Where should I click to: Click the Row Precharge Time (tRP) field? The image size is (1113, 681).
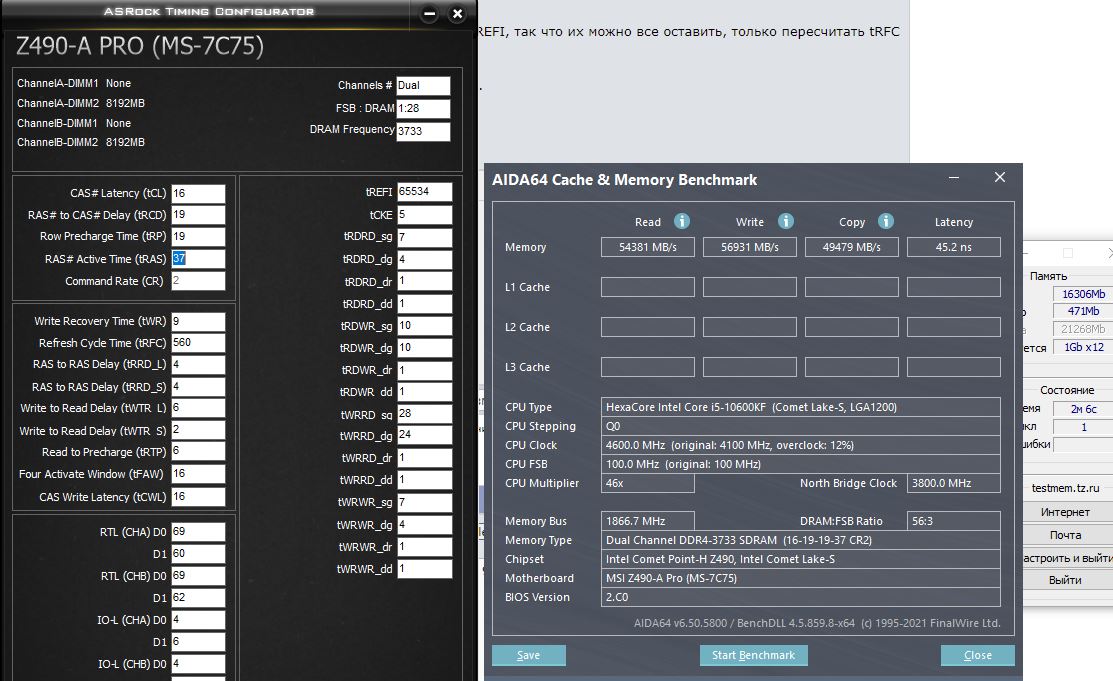[x=198, y=236]
